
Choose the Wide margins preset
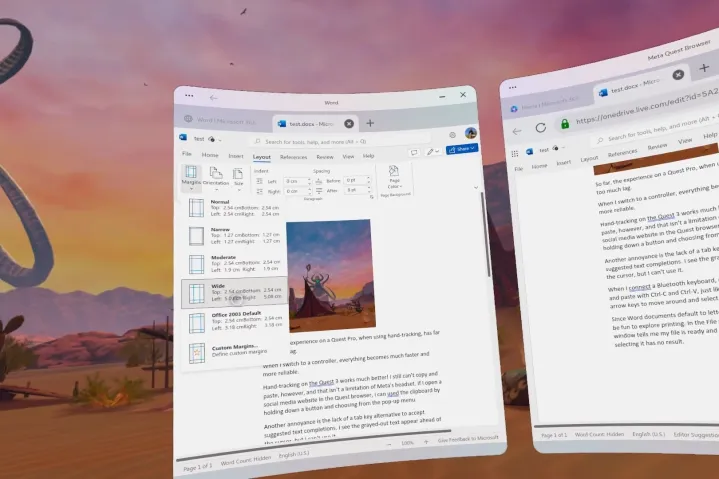[x=234, y=292]
